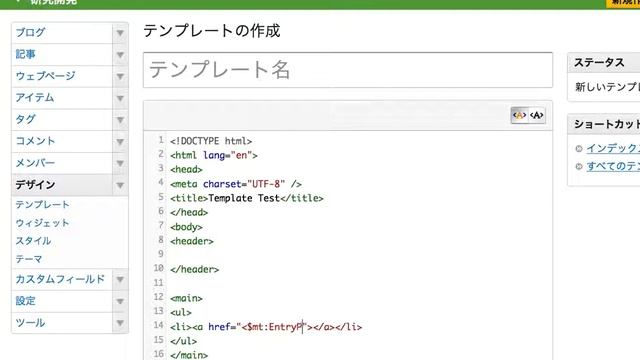This screenshot has width=640, height=360.
Task: Click the title Template Test line
Action: (x=247, y=198)
